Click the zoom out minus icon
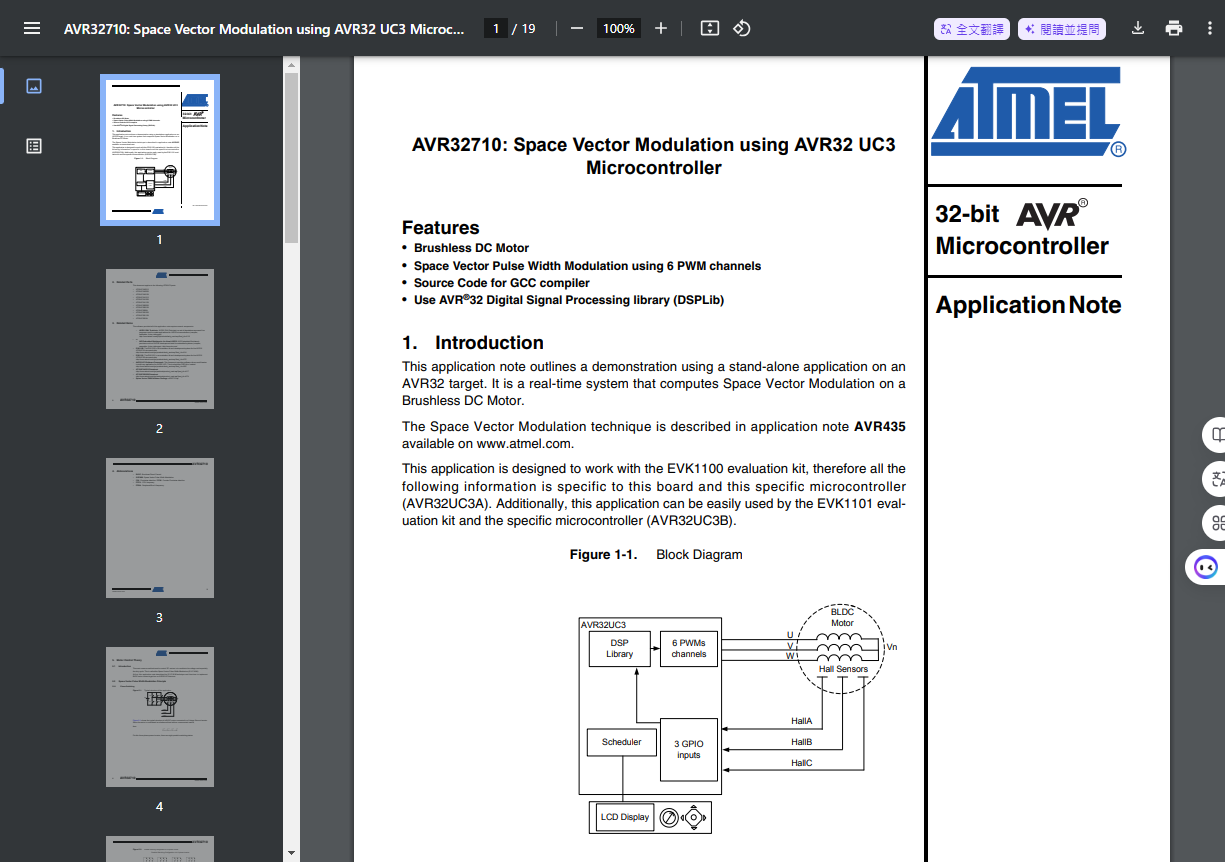 [x=577, y=28]
